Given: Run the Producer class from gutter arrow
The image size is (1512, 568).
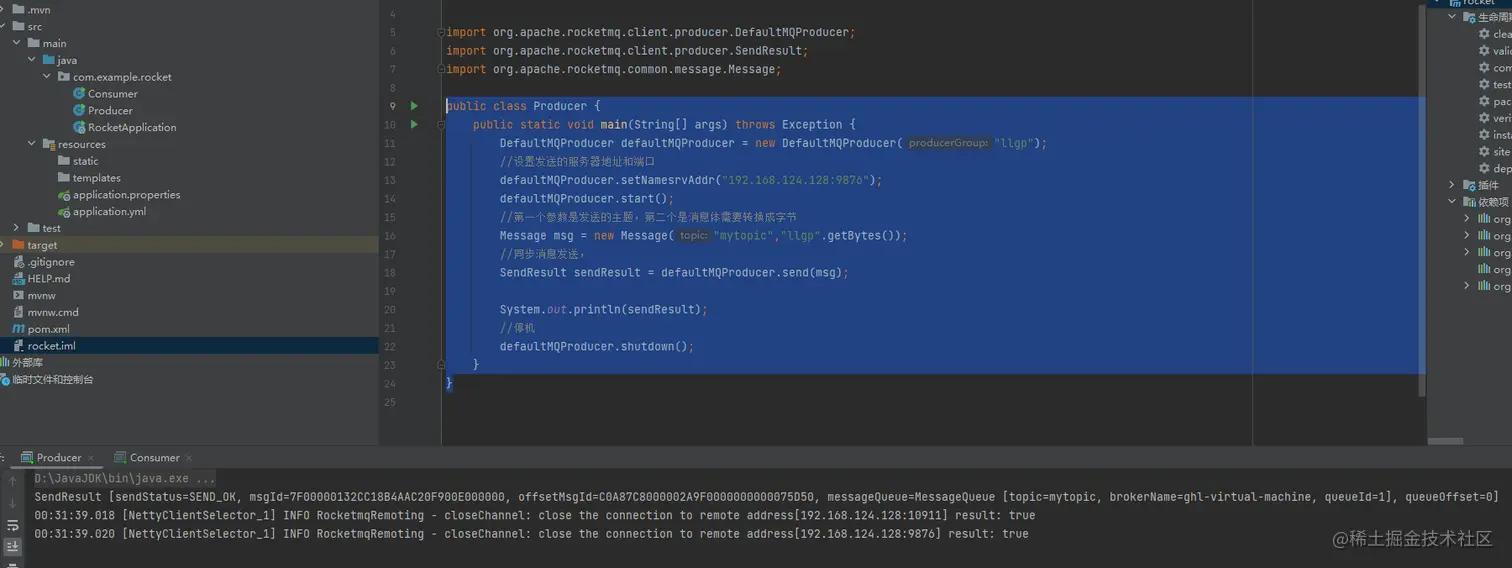Looking at the screenshot, I should [x=415, y=106].
